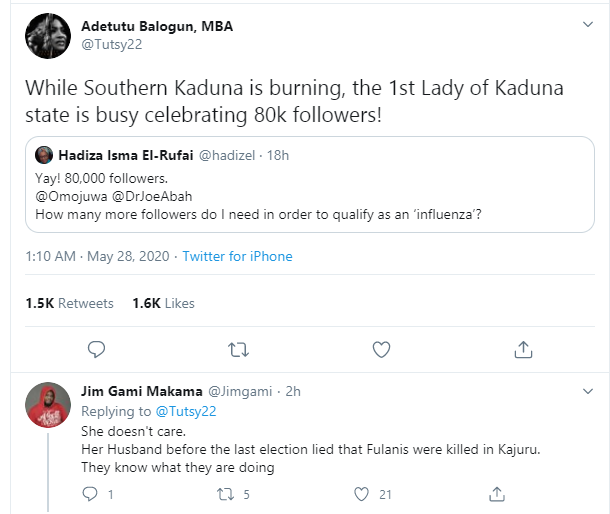Like the main tweet with heart icon
610x514 pixels.
381,349
